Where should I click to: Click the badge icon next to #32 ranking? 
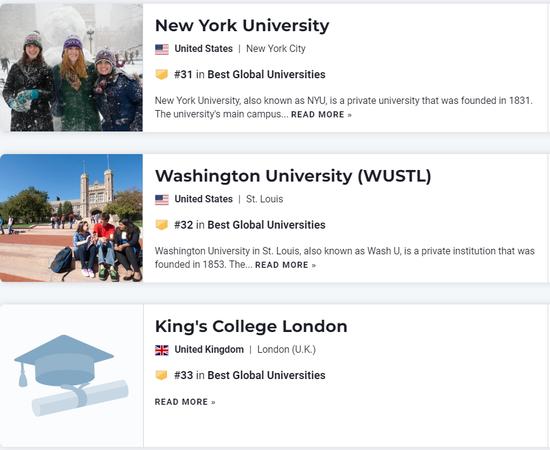161,225
